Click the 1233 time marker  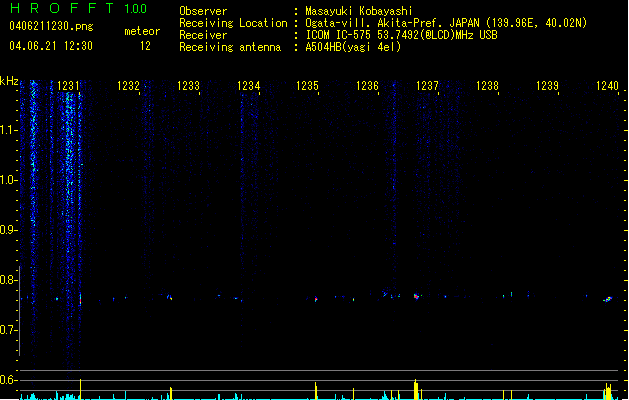point(188,86)
